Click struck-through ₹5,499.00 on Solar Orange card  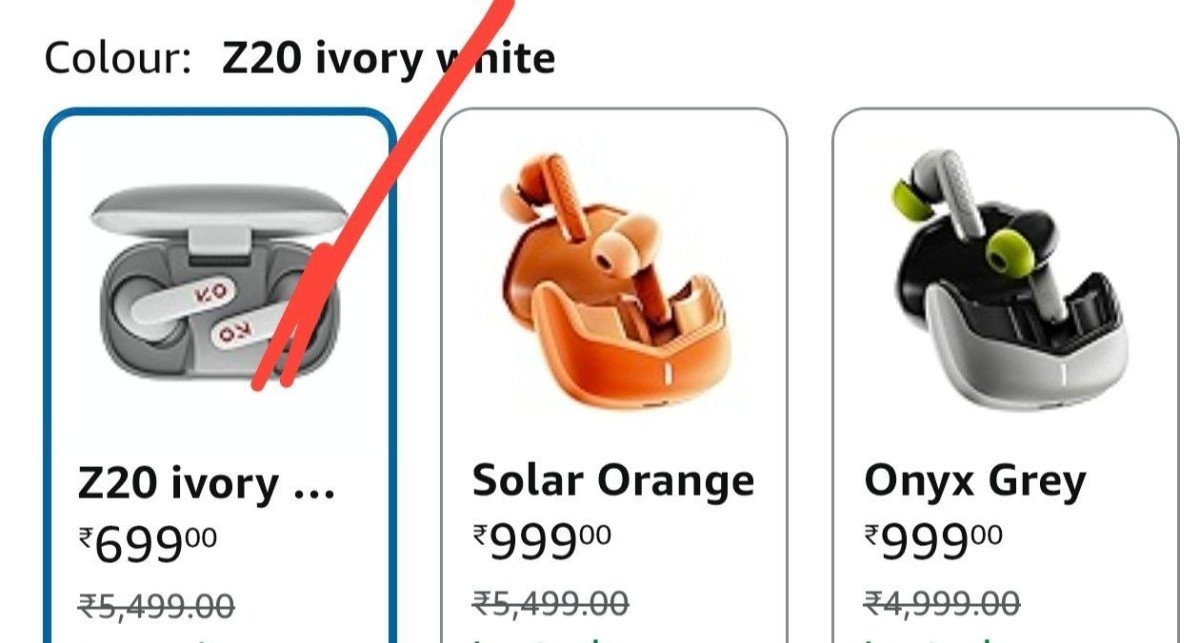550,604
